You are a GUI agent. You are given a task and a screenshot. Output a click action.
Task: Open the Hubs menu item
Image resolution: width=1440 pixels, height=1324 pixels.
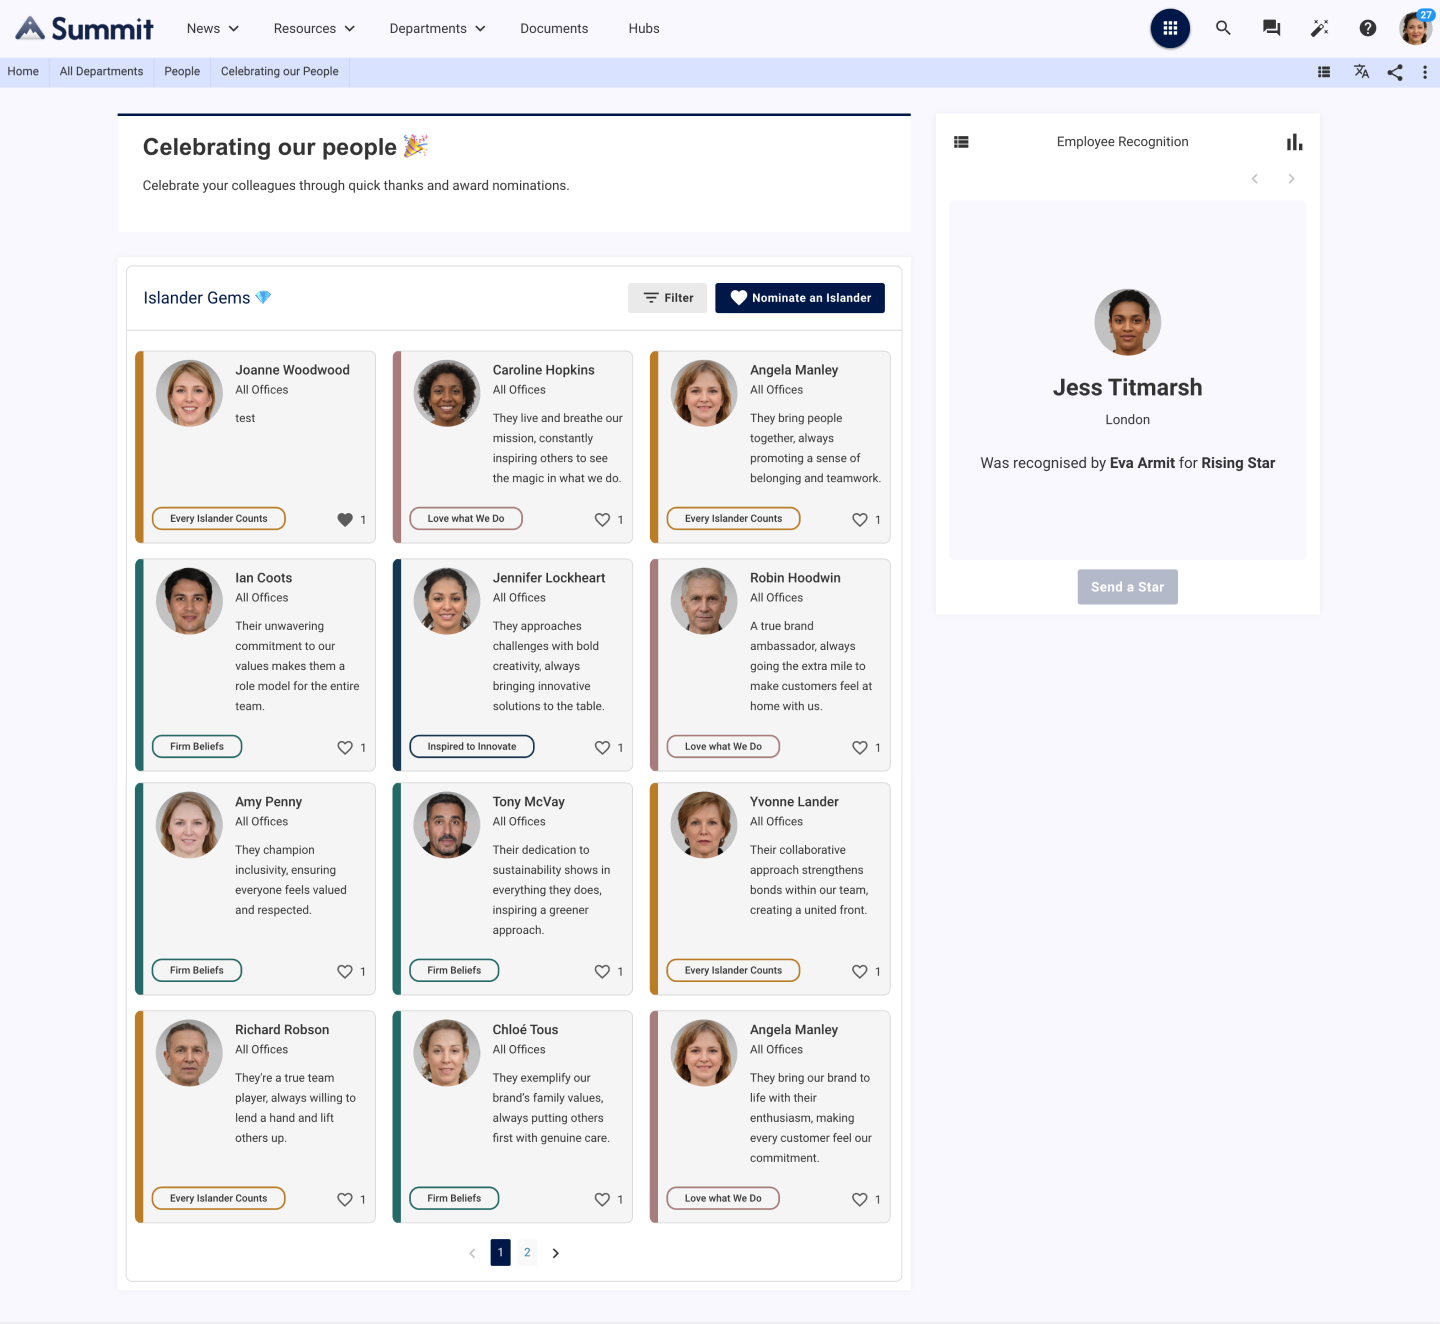tap(643, 28)
